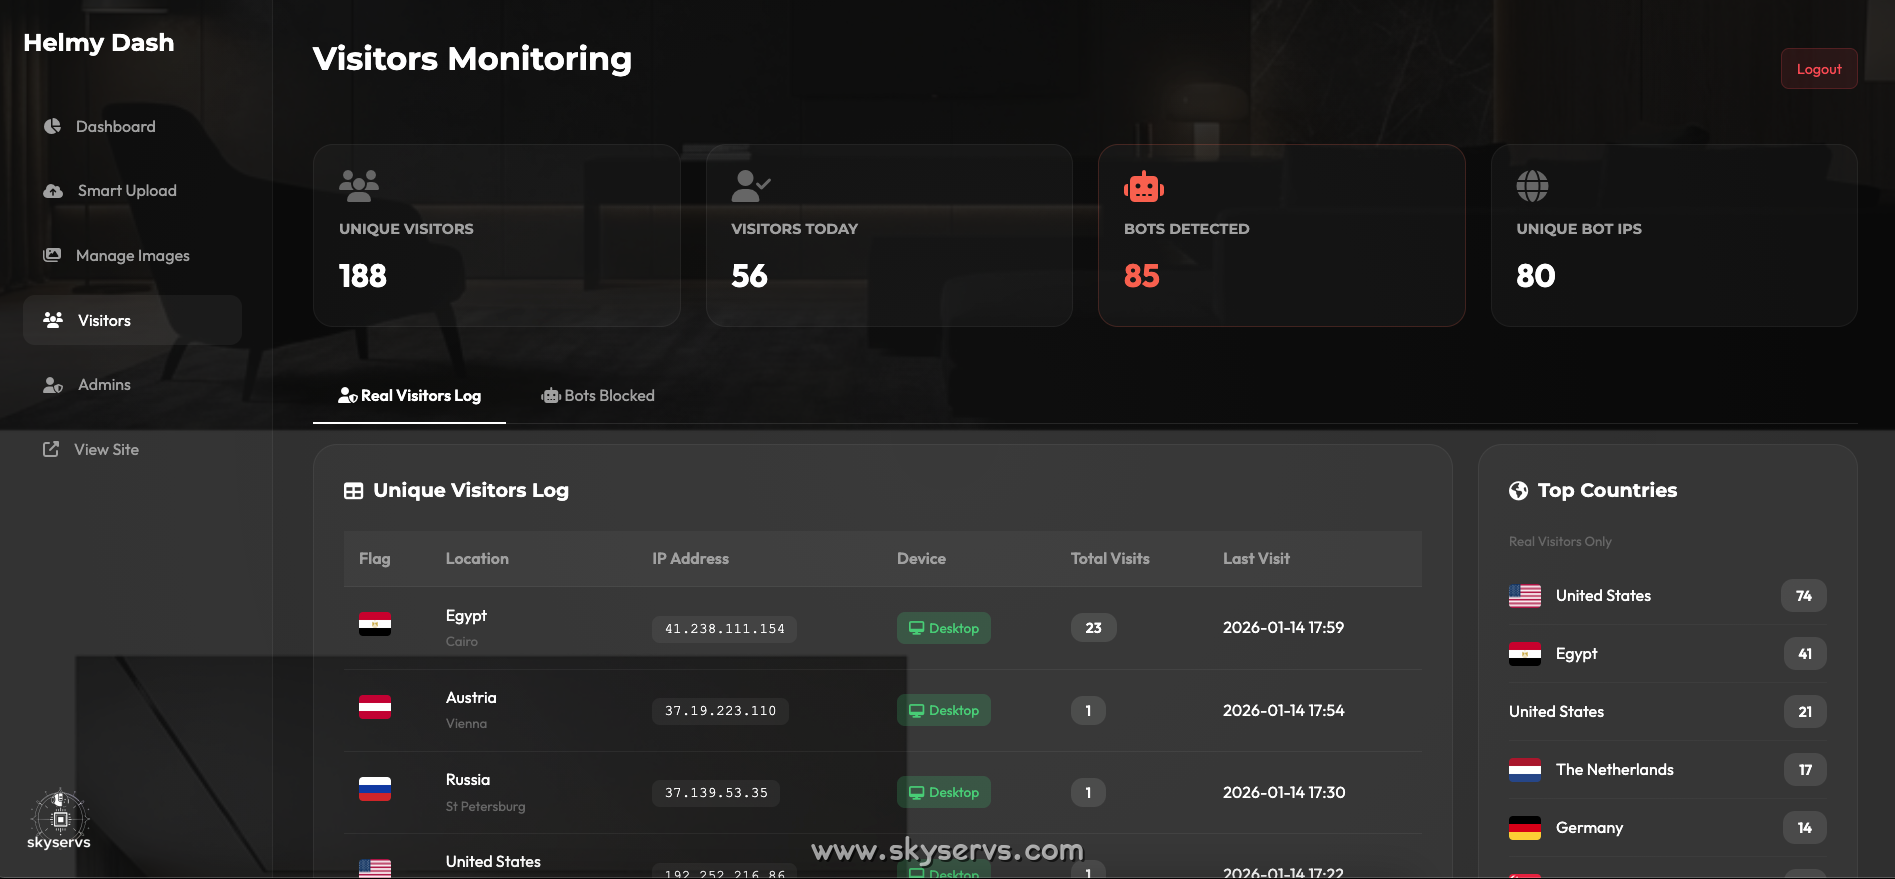Click the Helmy Dash title link
Screen dimensions: 1895x879
click(99, 42)
